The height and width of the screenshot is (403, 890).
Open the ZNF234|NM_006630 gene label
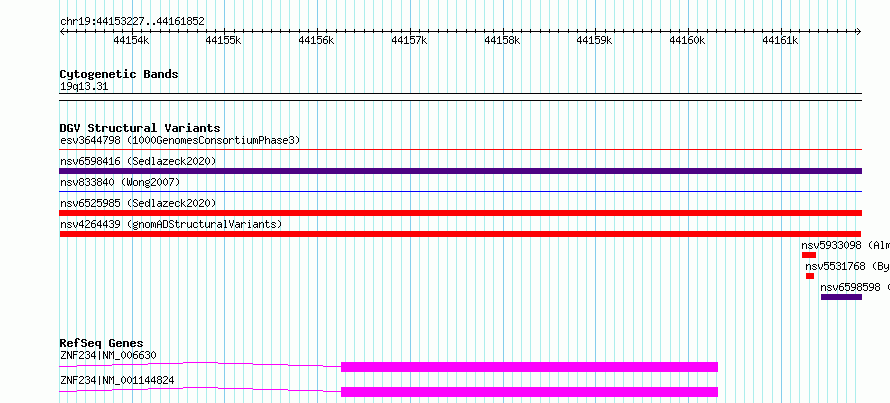[108, 356]
